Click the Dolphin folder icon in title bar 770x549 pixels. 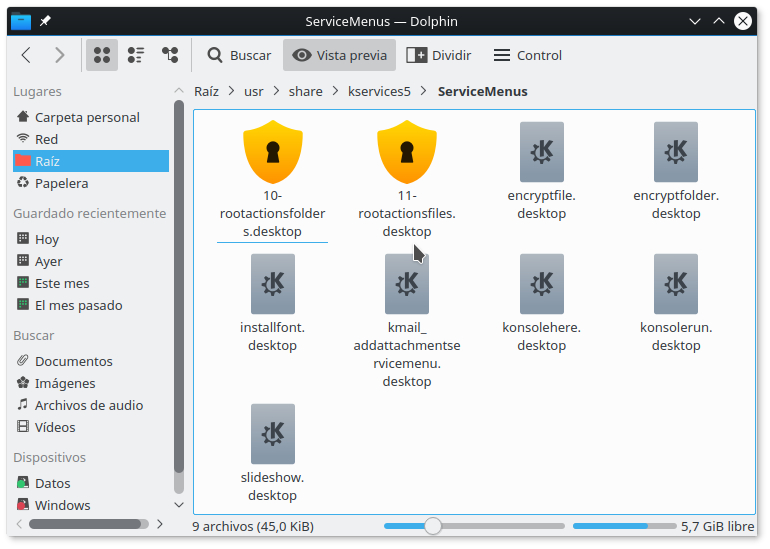coord(21,21)
